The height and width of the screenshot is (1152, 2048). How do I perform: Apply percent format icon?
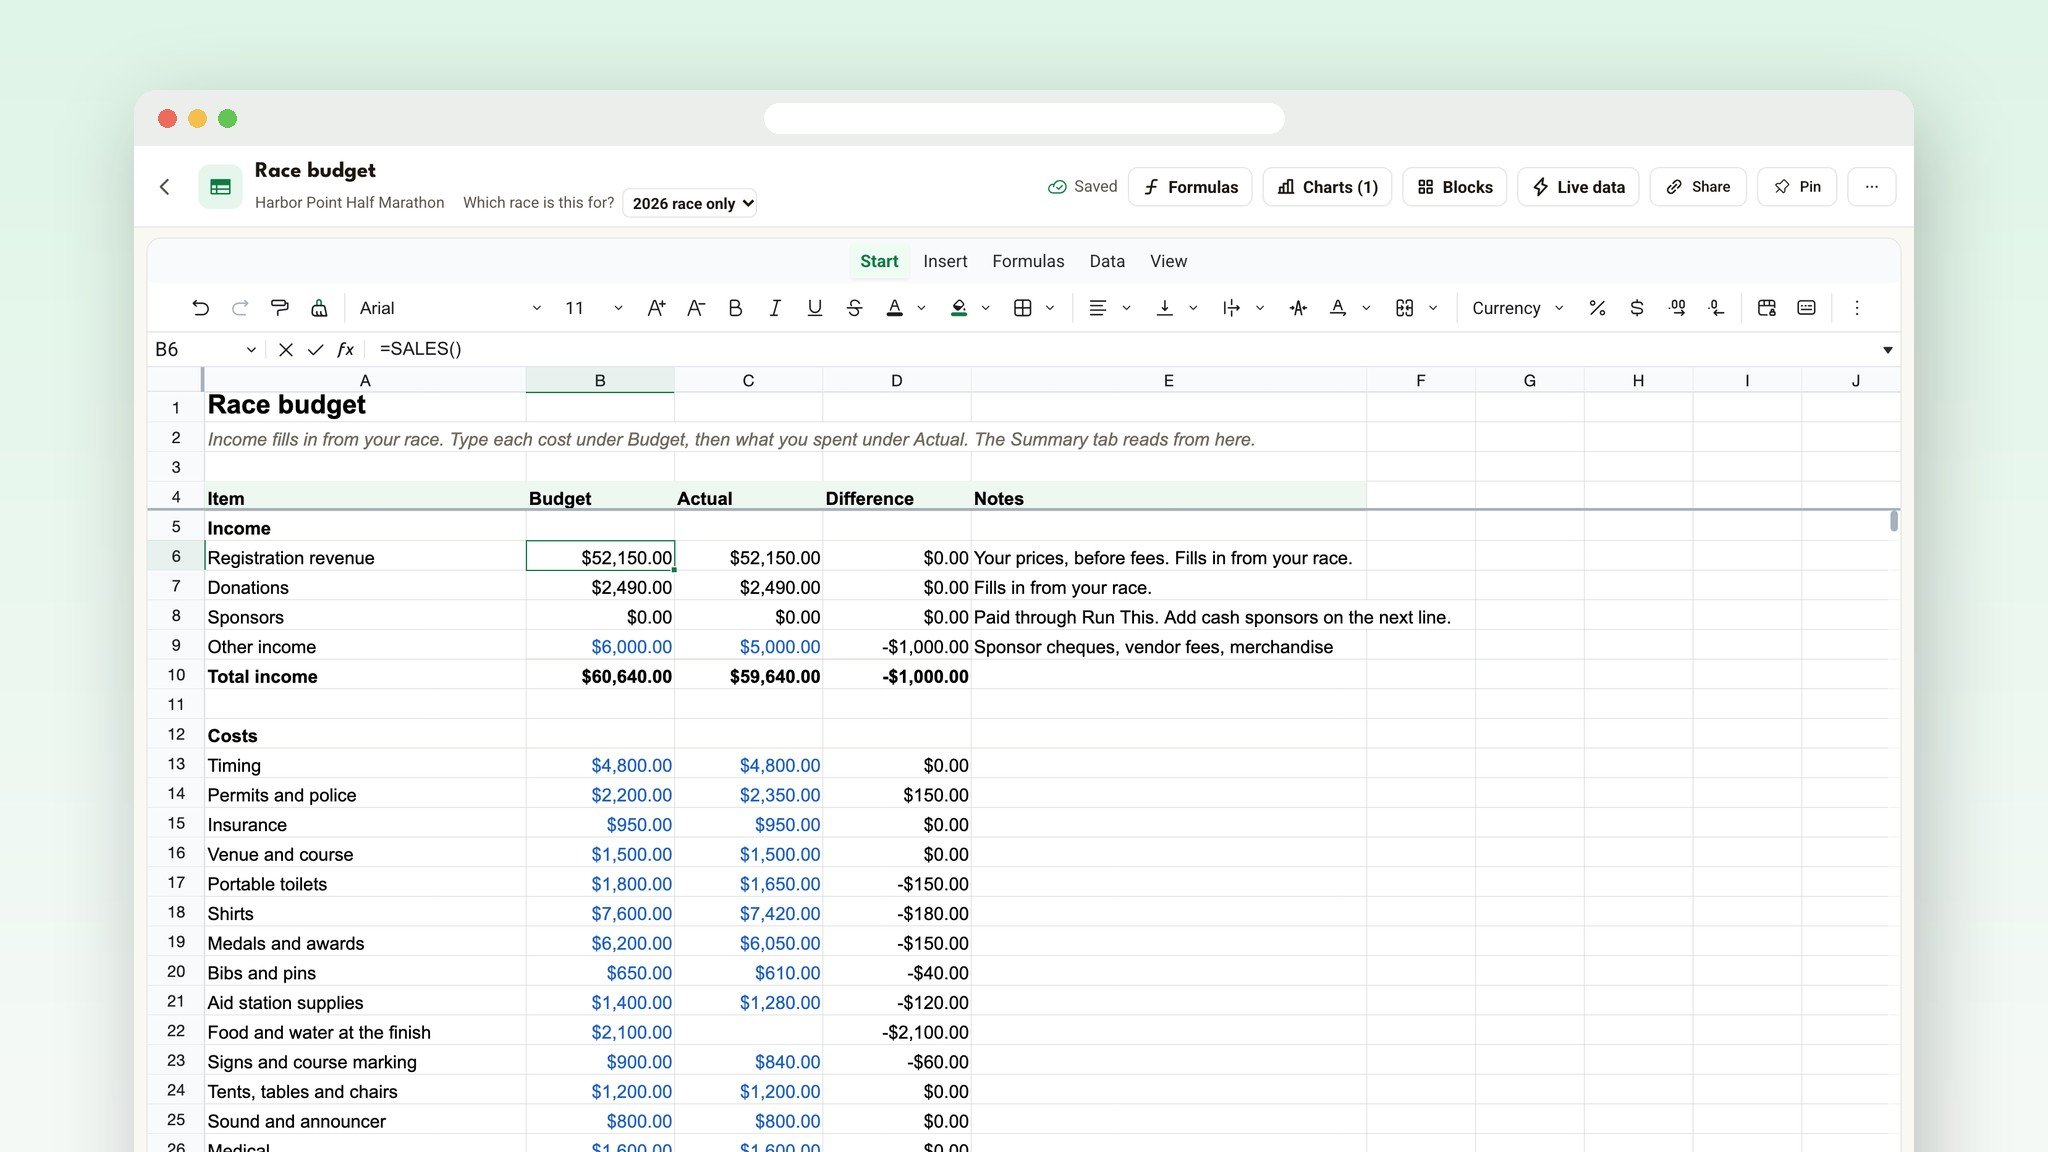[1597, 308]
